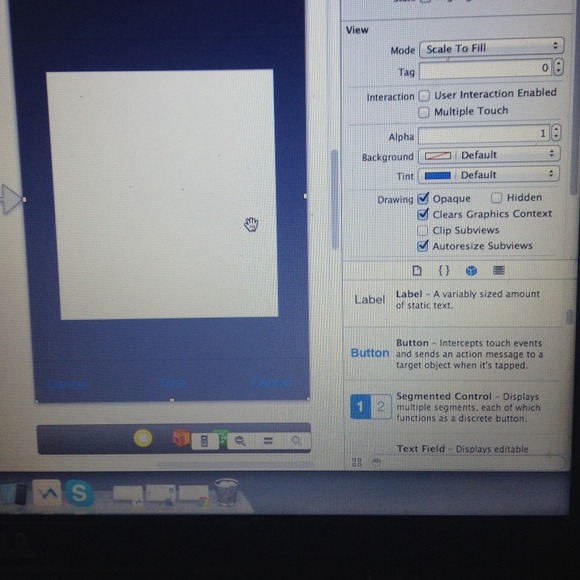Viewport: 580px width, 580px height.
Task: Enable the Multiple Touch checkbox
Action: tap(424, 112)
